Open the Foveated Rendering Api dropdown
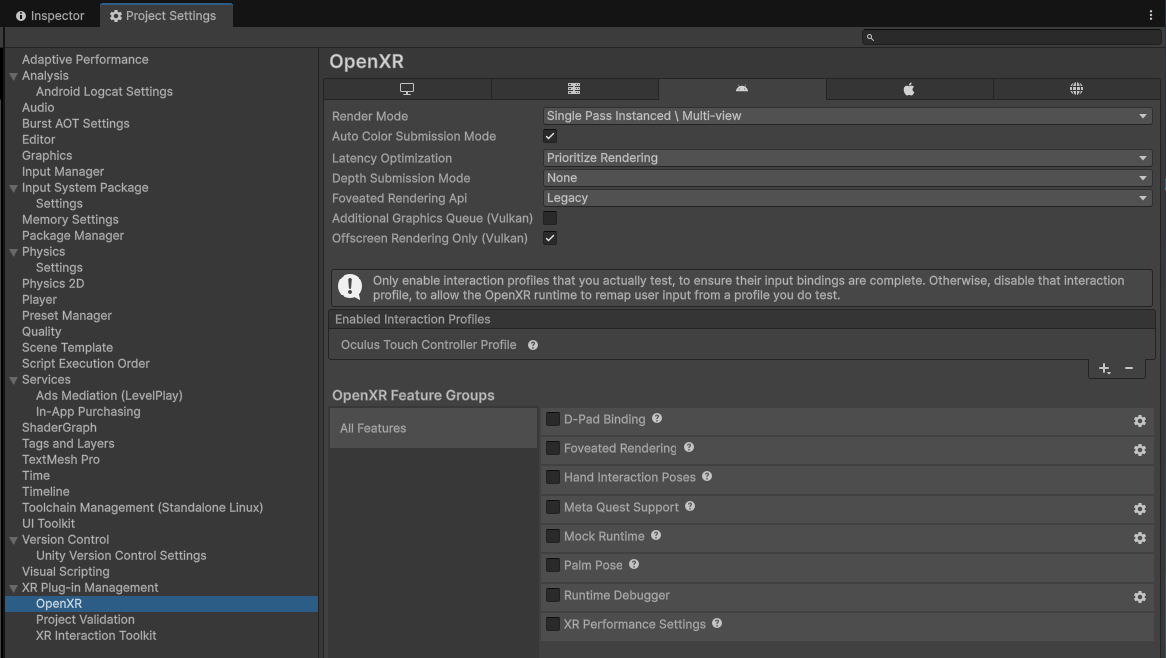The height and width of the screenshot is (658, 1166). point(848,198)
